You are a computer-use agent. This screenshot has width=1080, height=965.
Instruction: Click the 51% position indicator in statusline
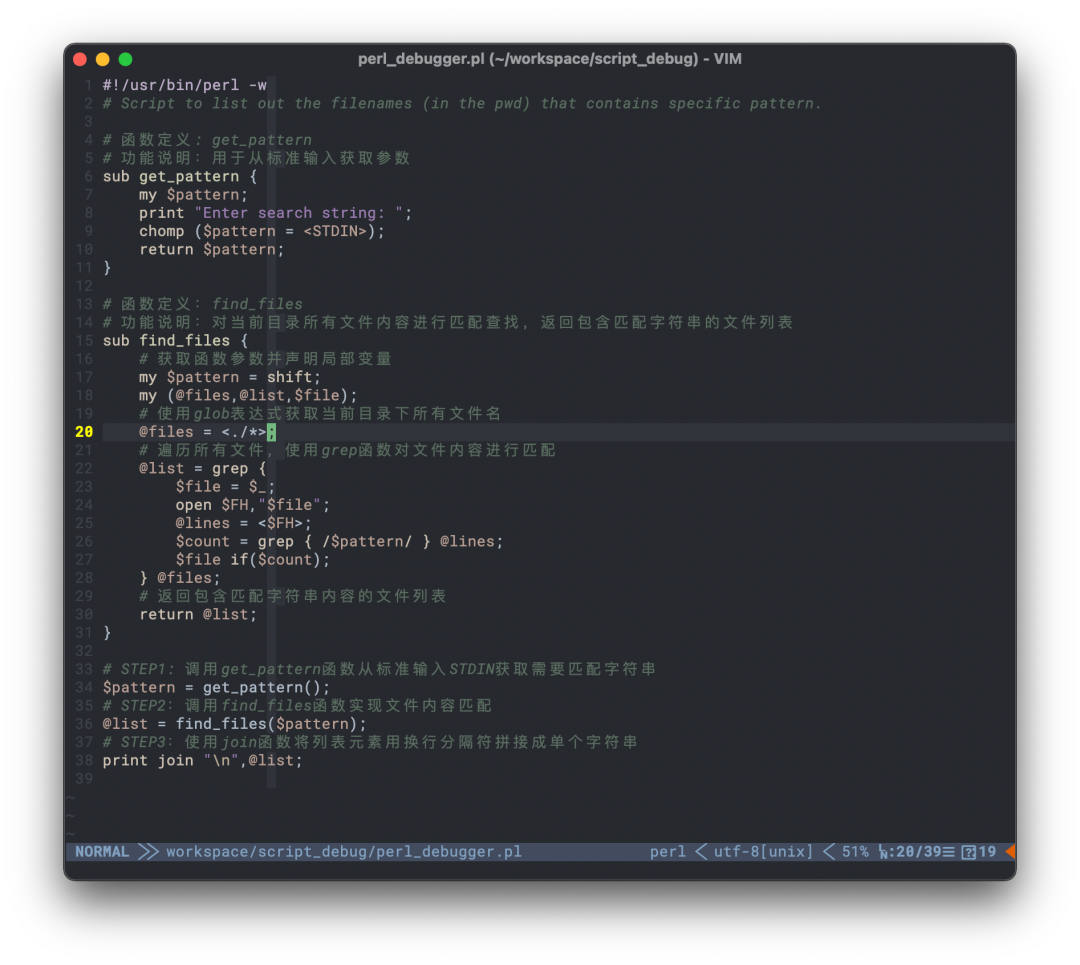coord(855,851)
